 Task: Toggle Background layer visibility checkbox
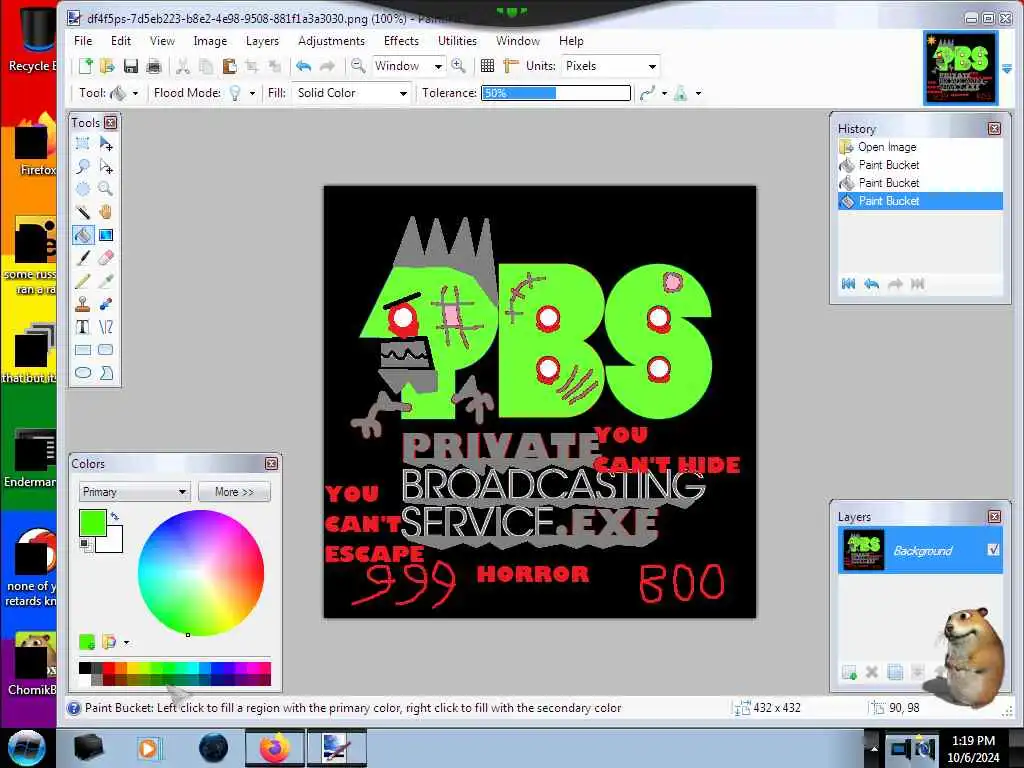tap(993, 550)
